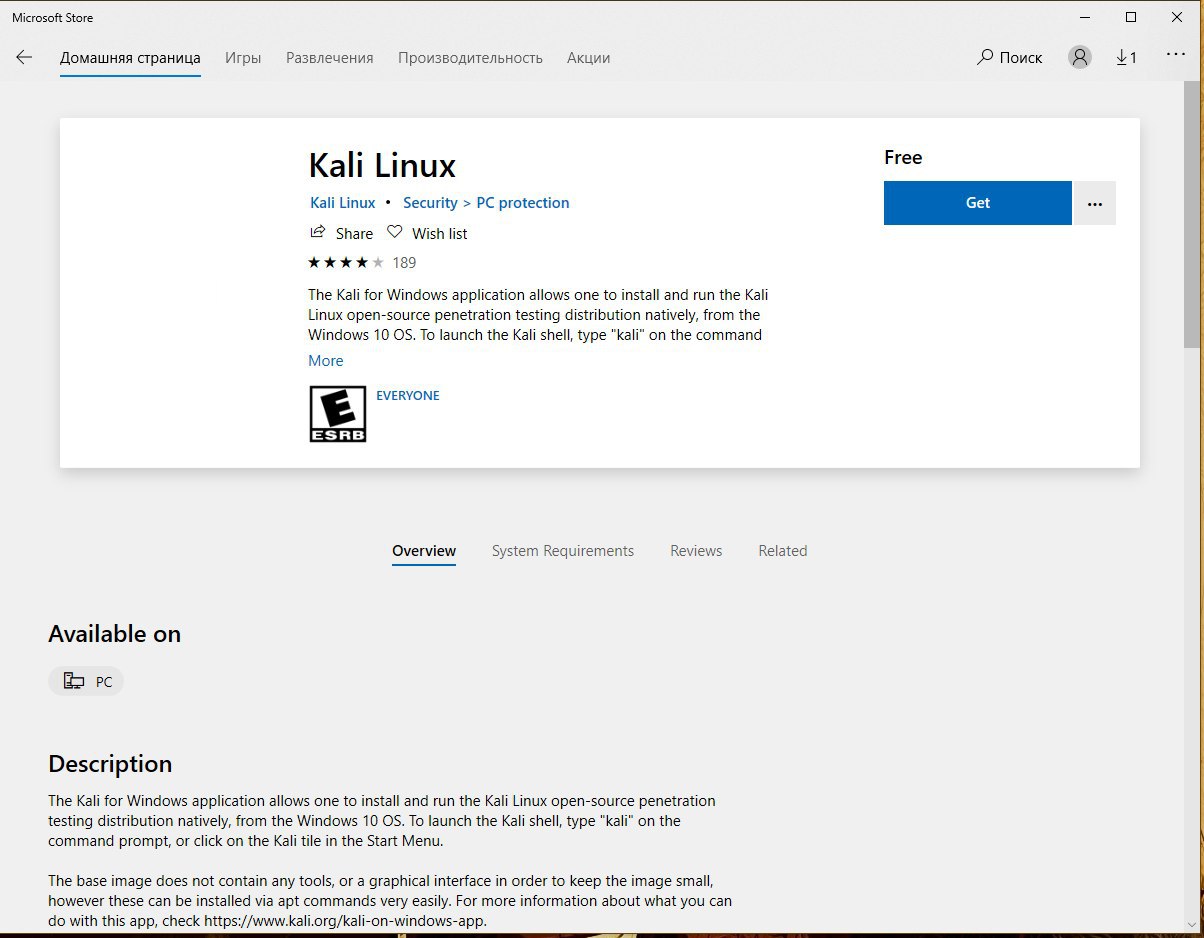Switch to Домашняя страница tab
The height and width of the screenshot is (938, 1204).
(x=130, y=58)
